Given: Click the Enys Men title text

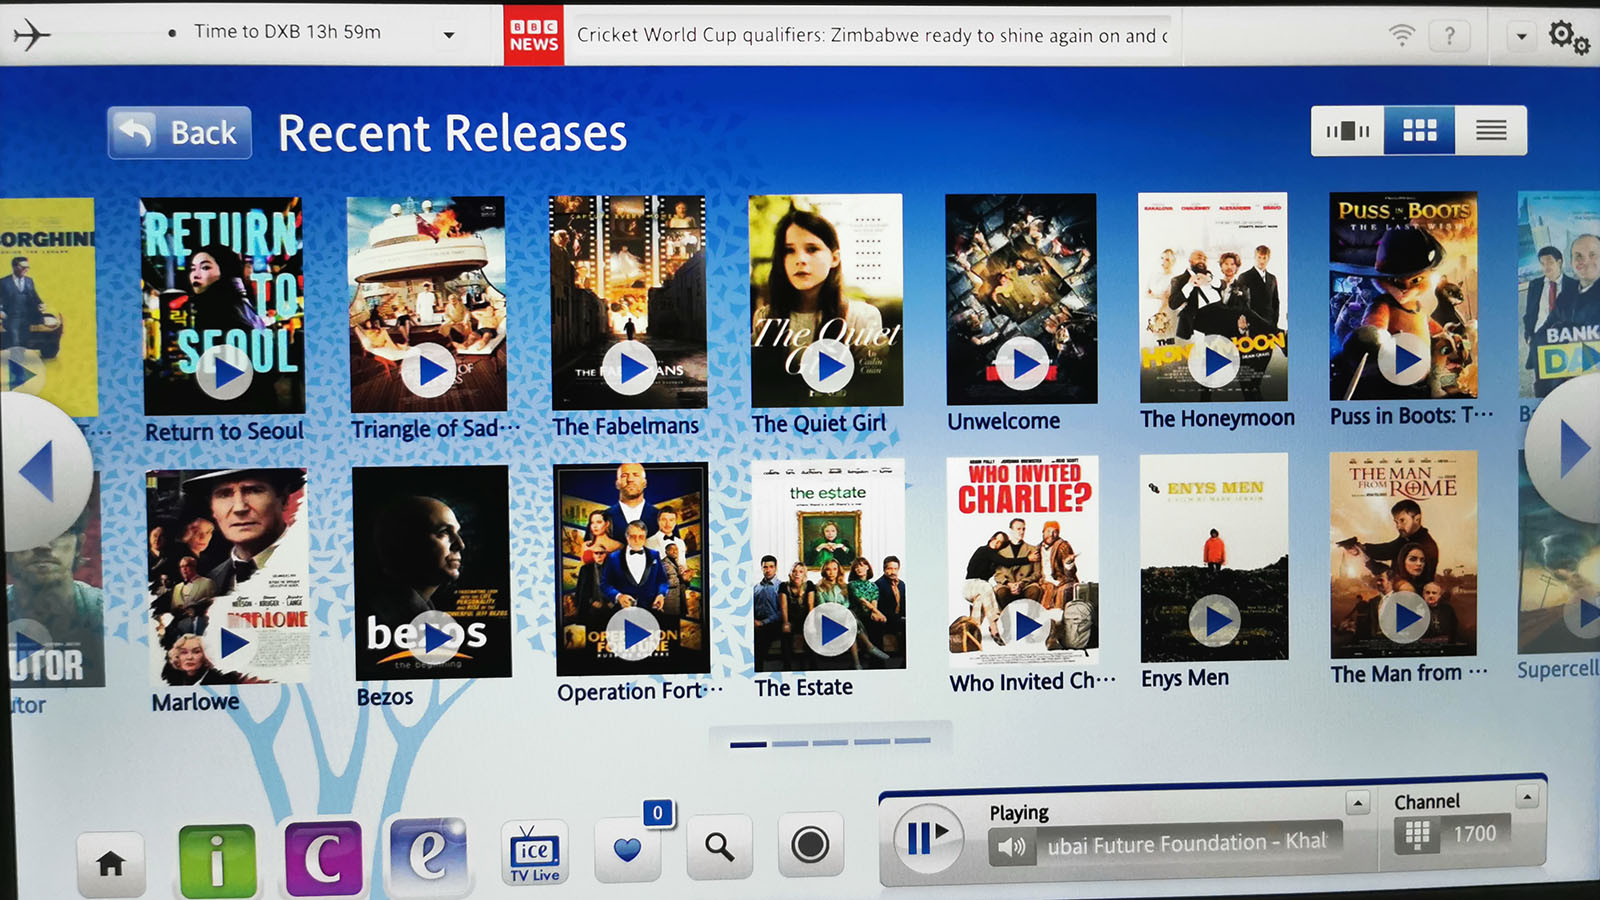Looking at the screenshot, I should (1185, 678).
